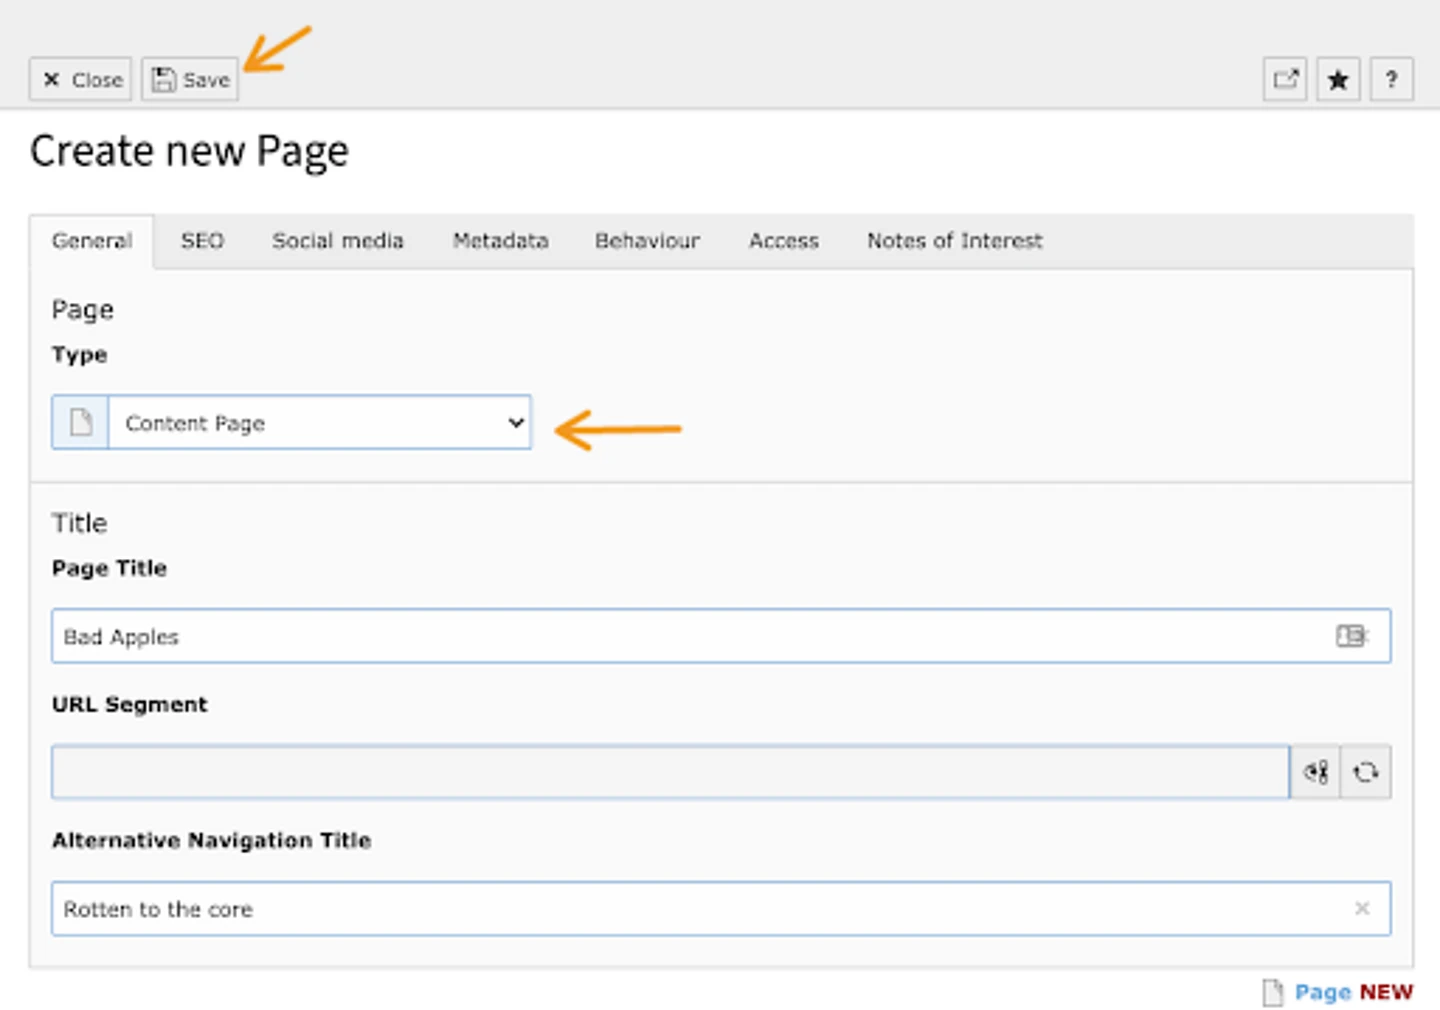The width and height of the screenshot is (1440, 1010).
Task: Toggle manual editing of the URL Segment
Action: 1316,772
